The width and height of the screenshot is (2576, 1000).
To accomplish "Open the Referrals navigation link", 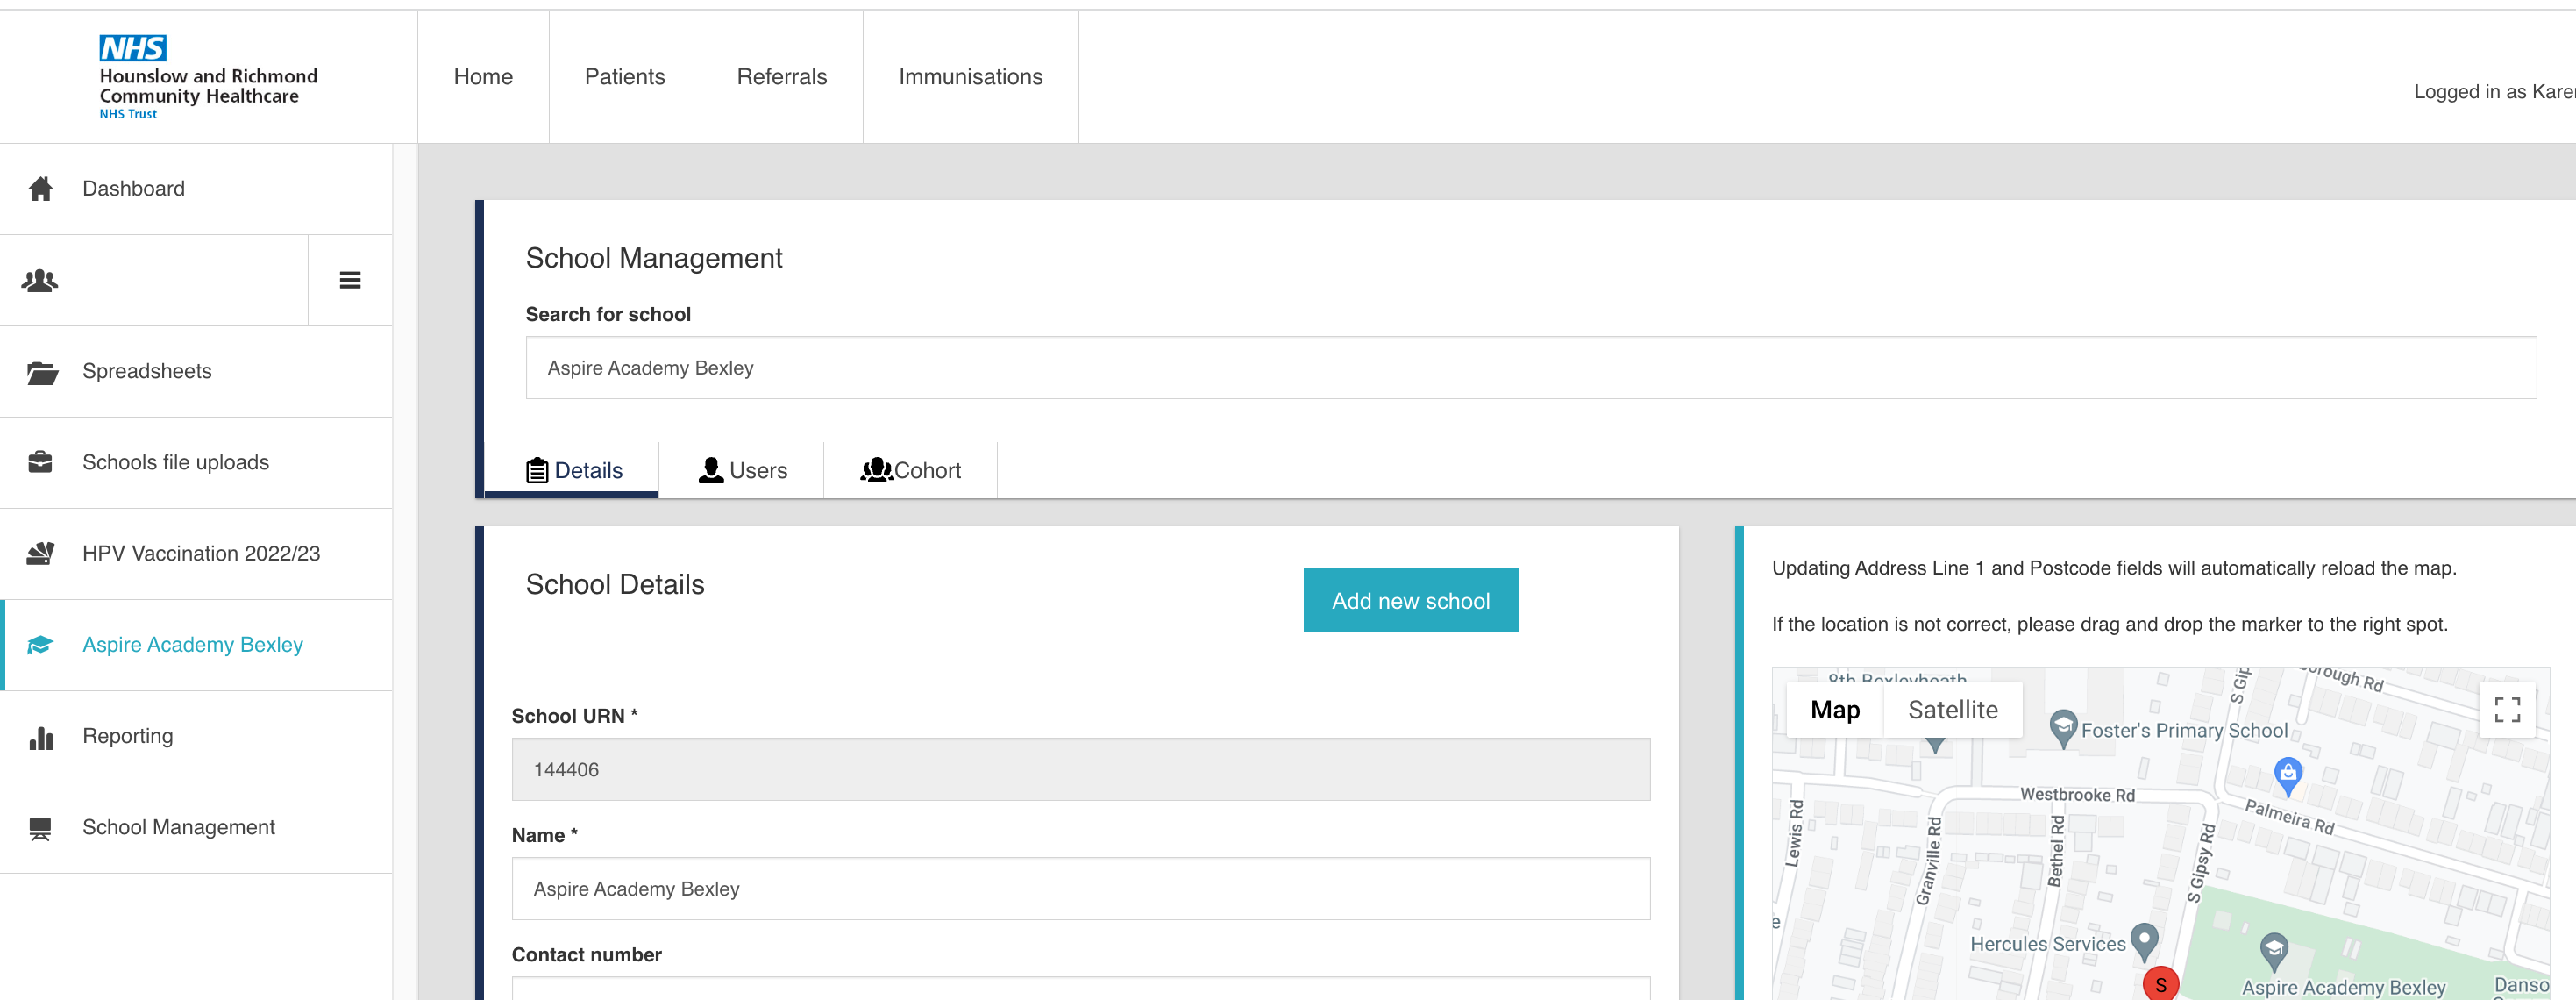I will pyautogui.click(x=781, y=77).
